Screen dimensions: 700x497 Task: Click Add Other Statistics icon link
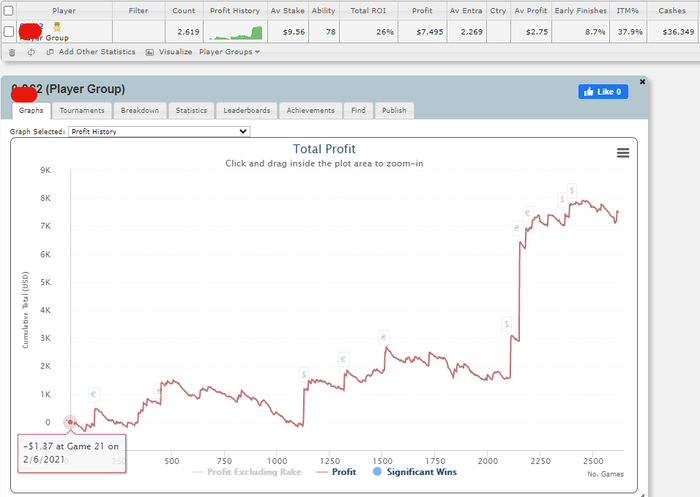pos(91,52)
